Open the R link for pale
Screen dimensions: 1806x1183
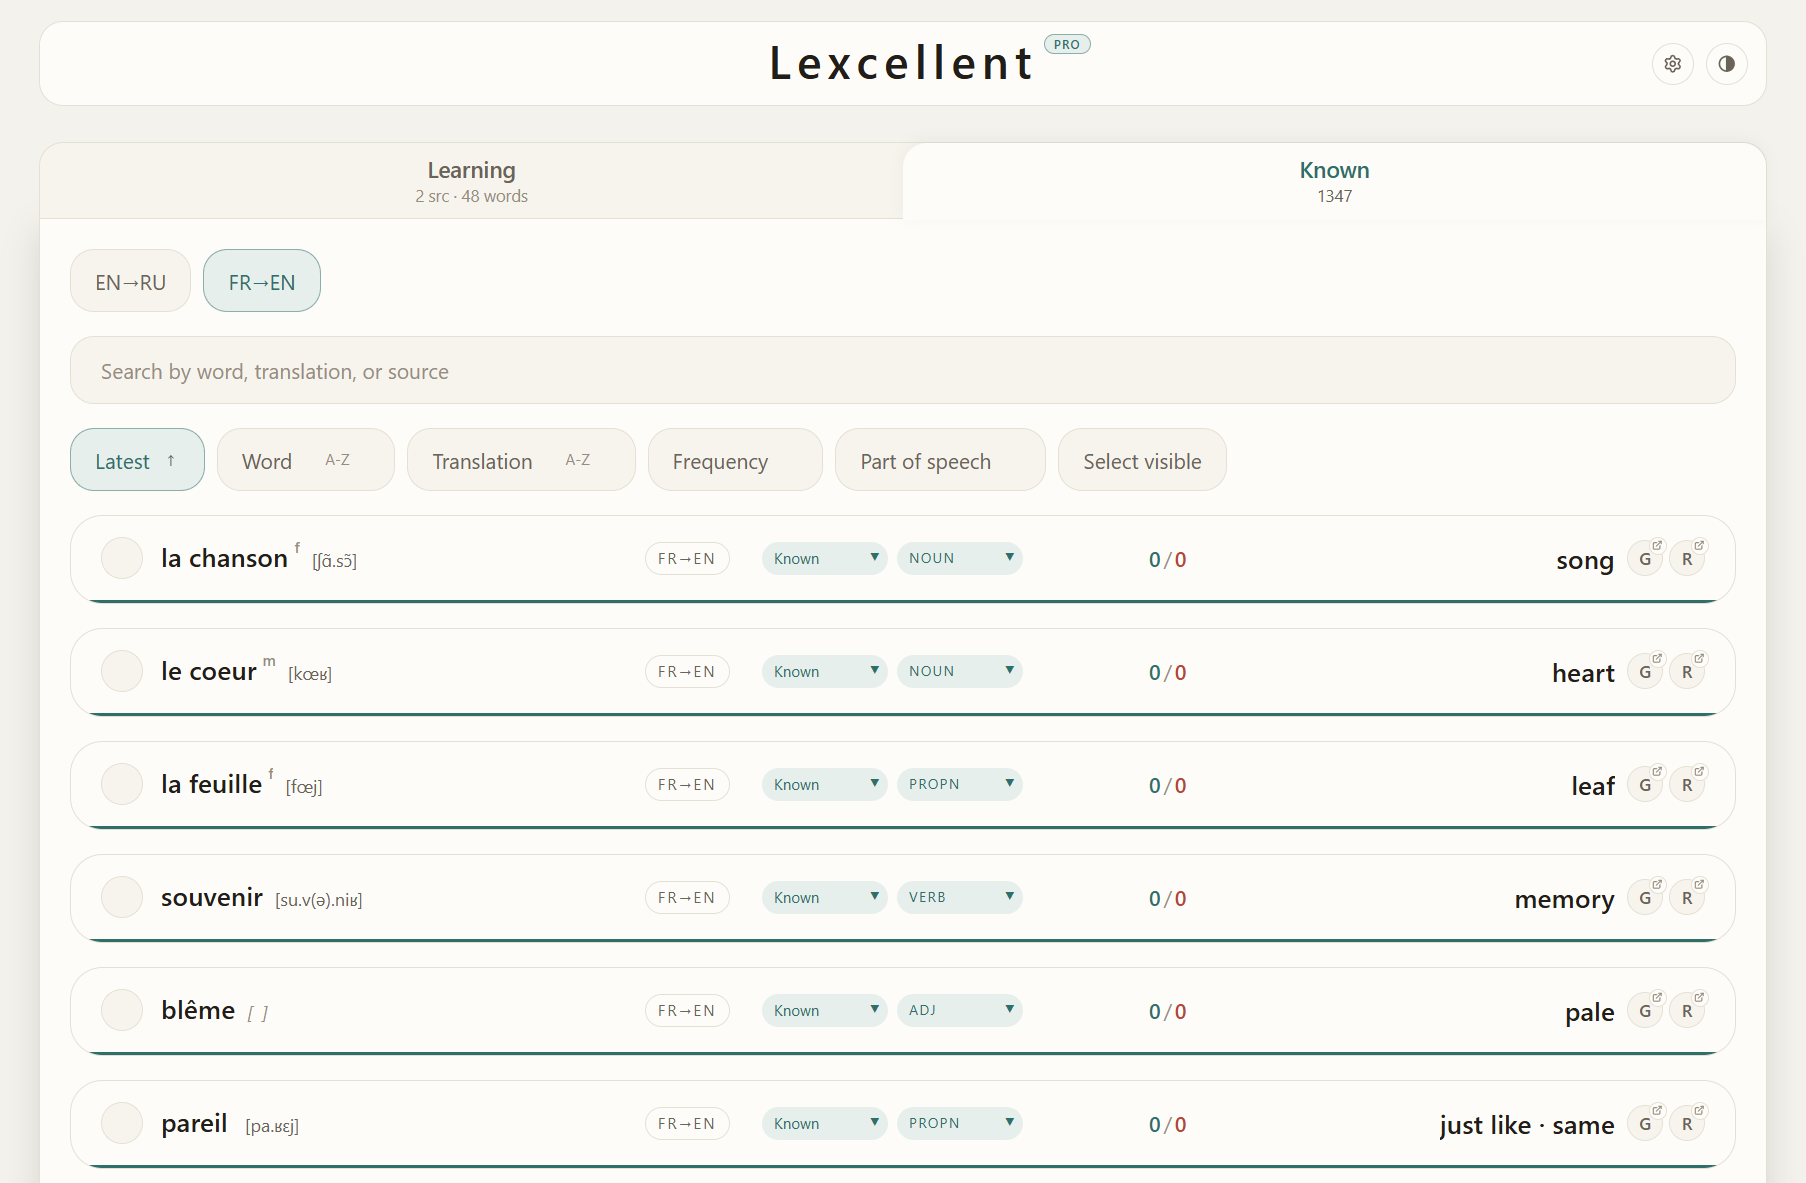1687,1011
